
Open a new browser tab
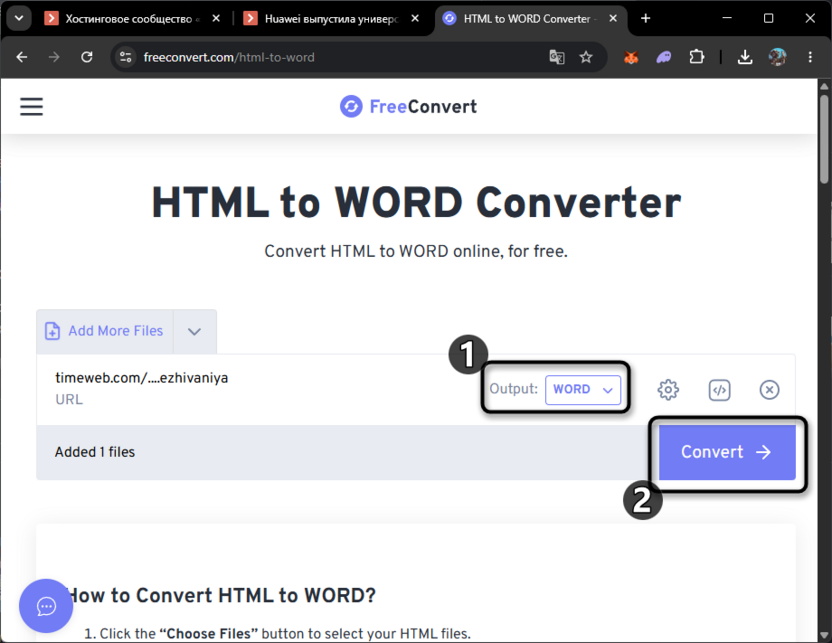(x=645, y=19)
